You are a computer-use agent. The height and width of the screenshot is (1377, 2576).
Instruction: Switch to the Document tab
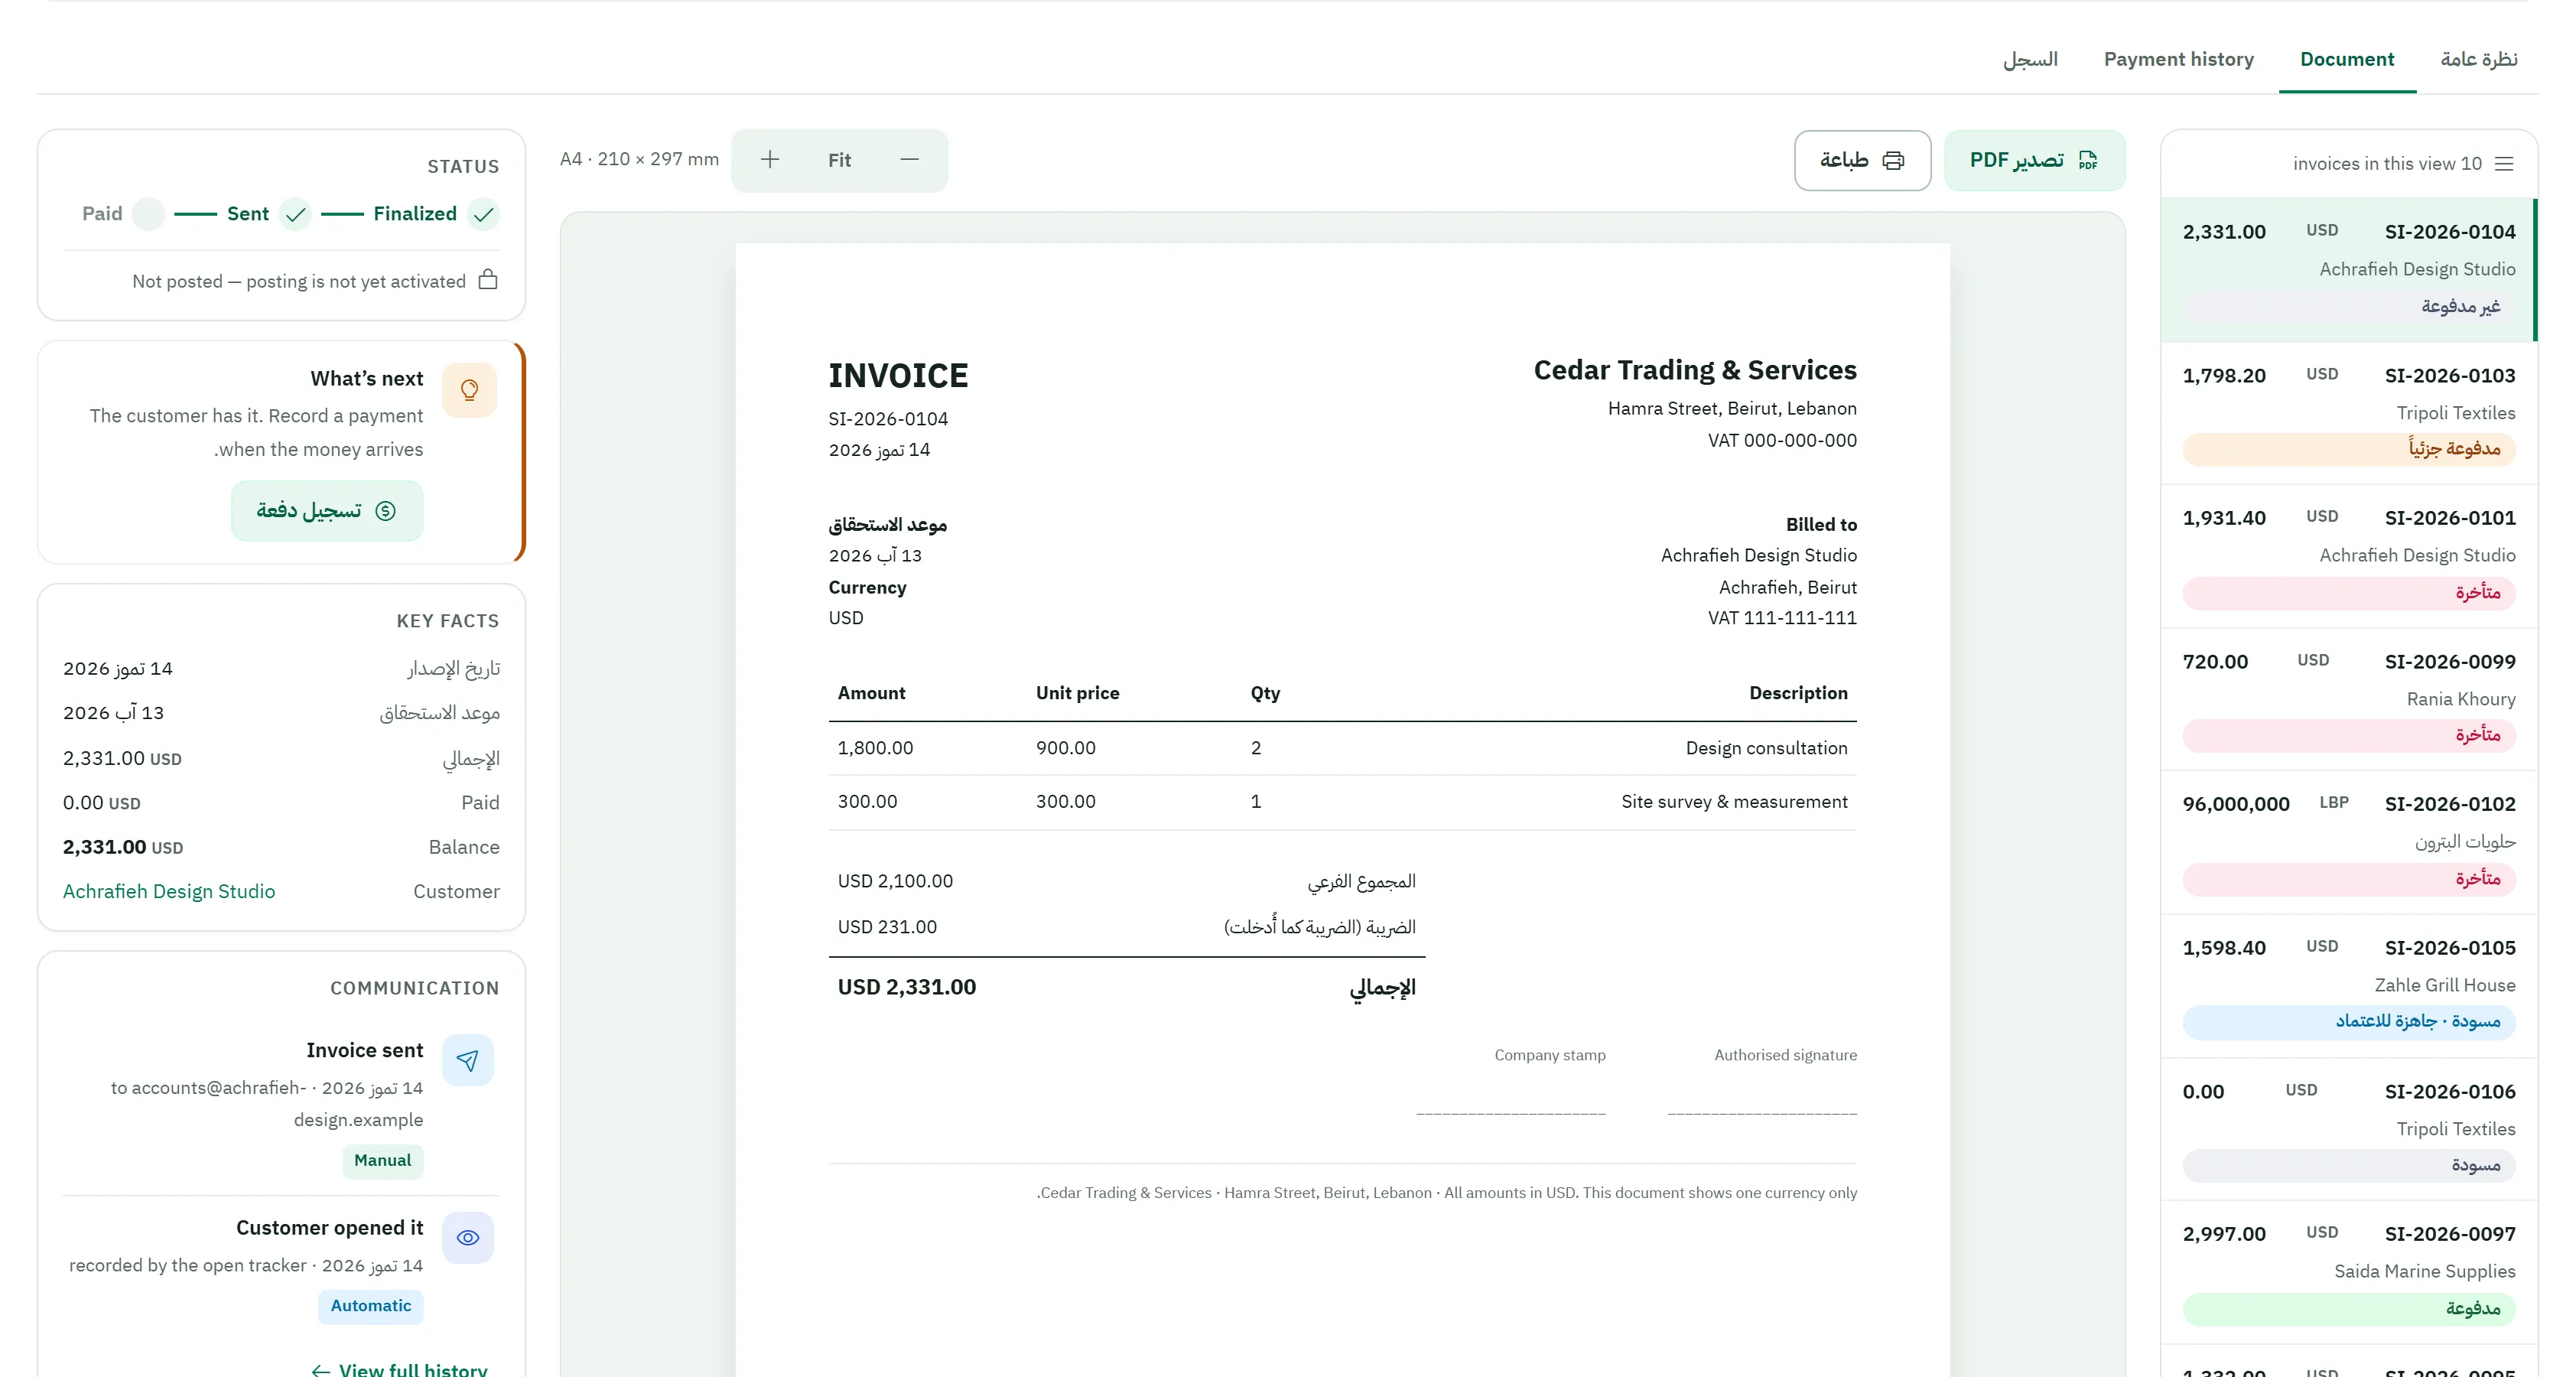click(x=2346, y=59)
